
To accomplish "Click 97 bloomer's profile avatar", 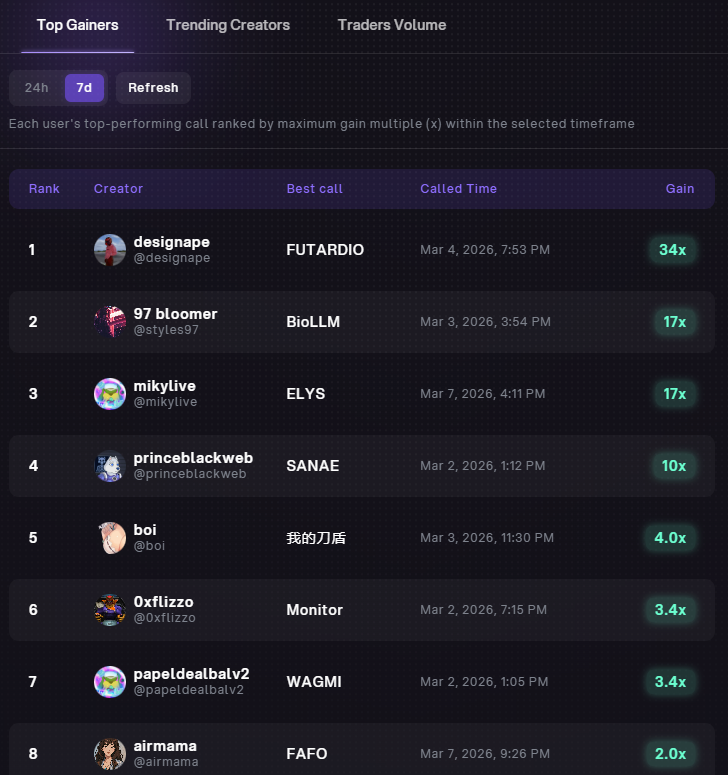I will (110, 322).
